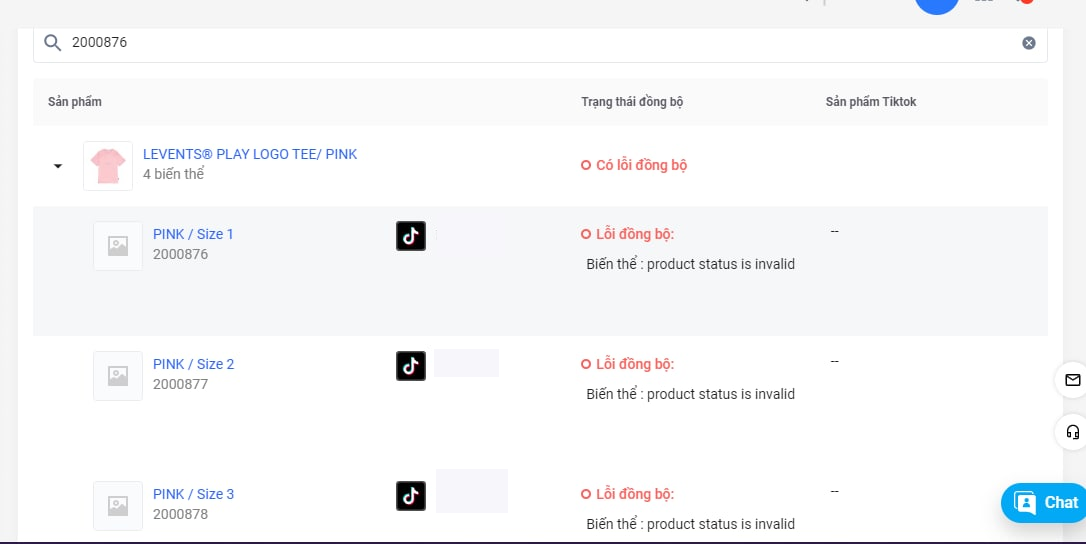This screenshot has height=544, width=1086.
Task: Open the mail envelope floating icon
Action: click(x=1072, y=380)
